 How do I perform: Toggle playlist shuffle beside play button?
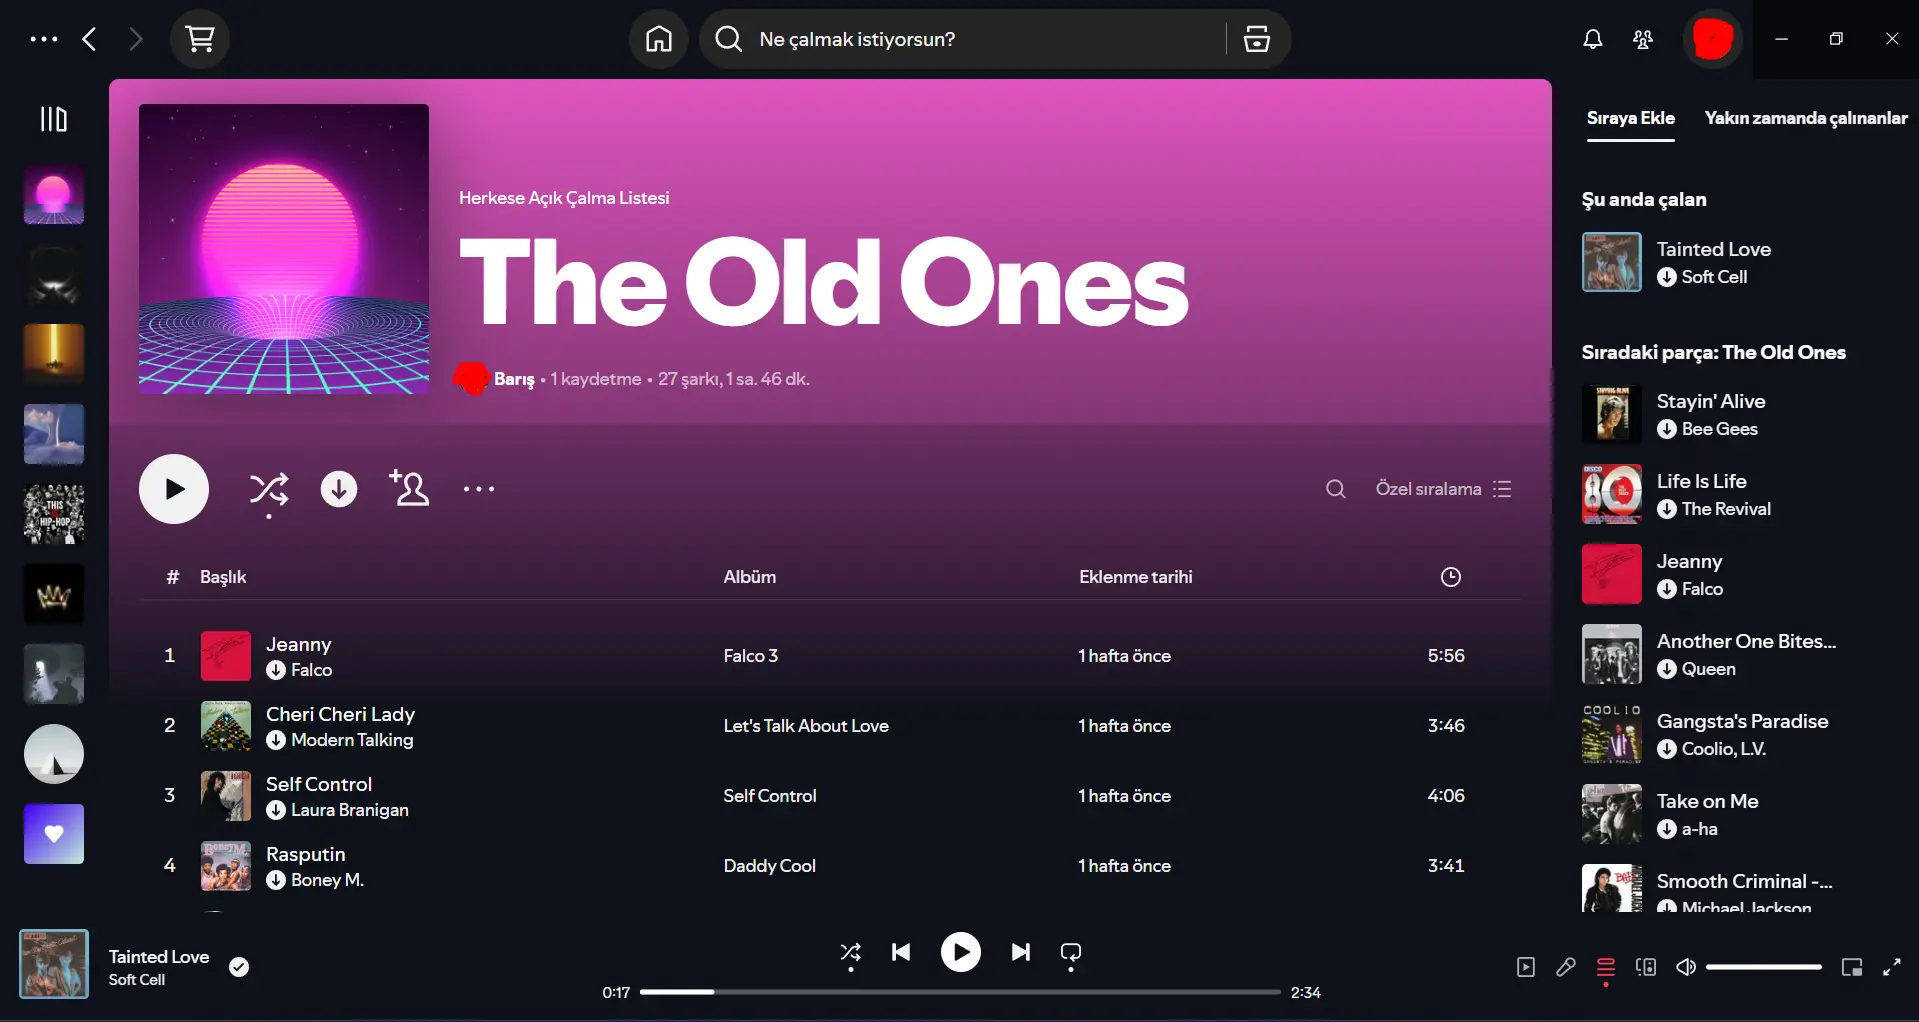click(269, 489)
